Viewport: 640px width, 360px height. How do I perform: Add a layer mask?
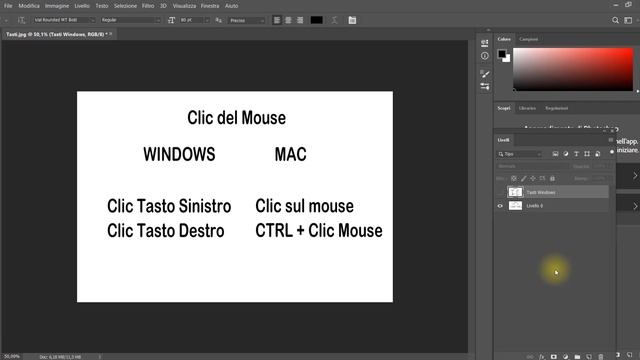click(x=553, y=356)
